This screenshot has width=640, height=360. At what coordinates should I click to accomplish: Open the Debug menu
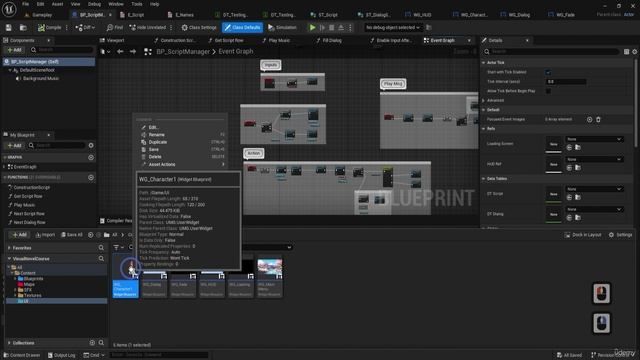click(x=94, y=4)
